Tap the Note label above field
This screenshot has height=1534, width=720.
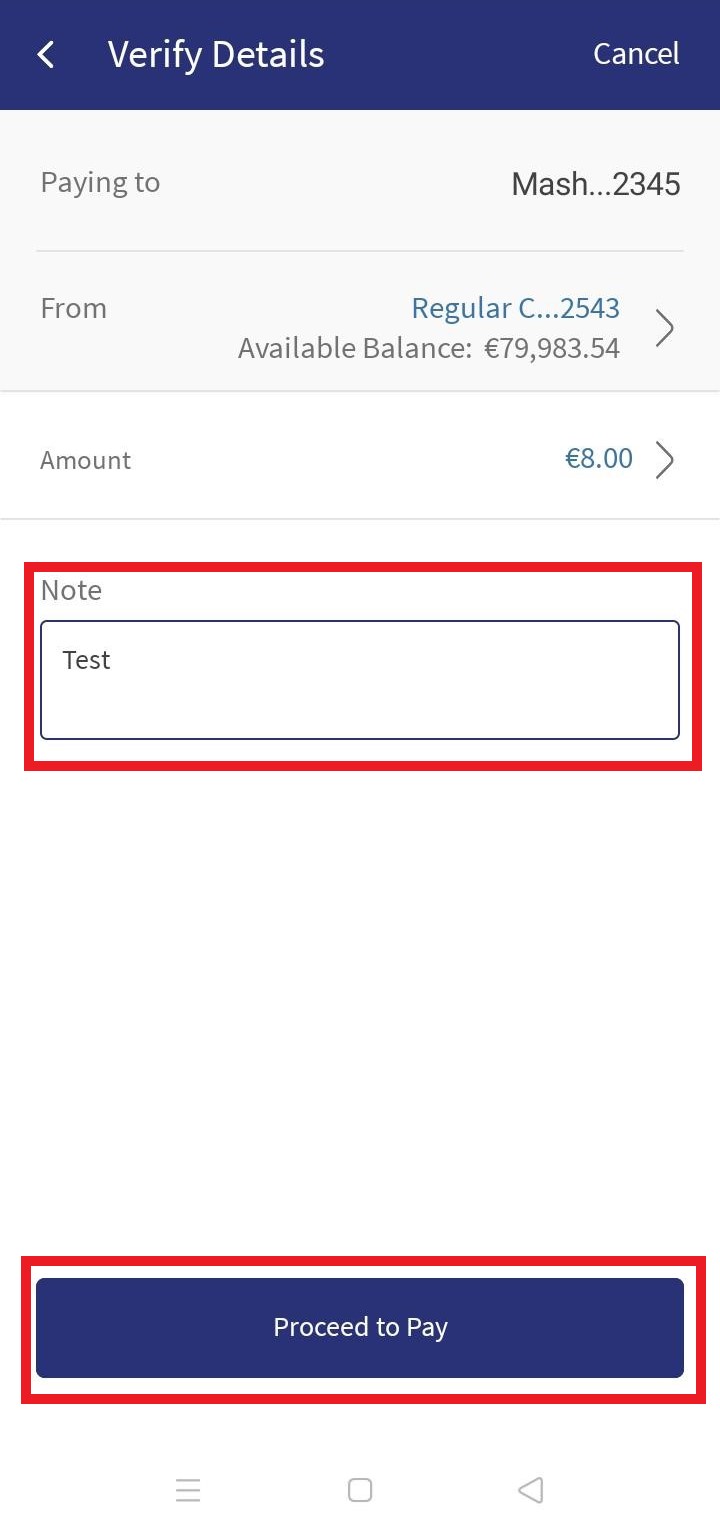pos(71,590)
